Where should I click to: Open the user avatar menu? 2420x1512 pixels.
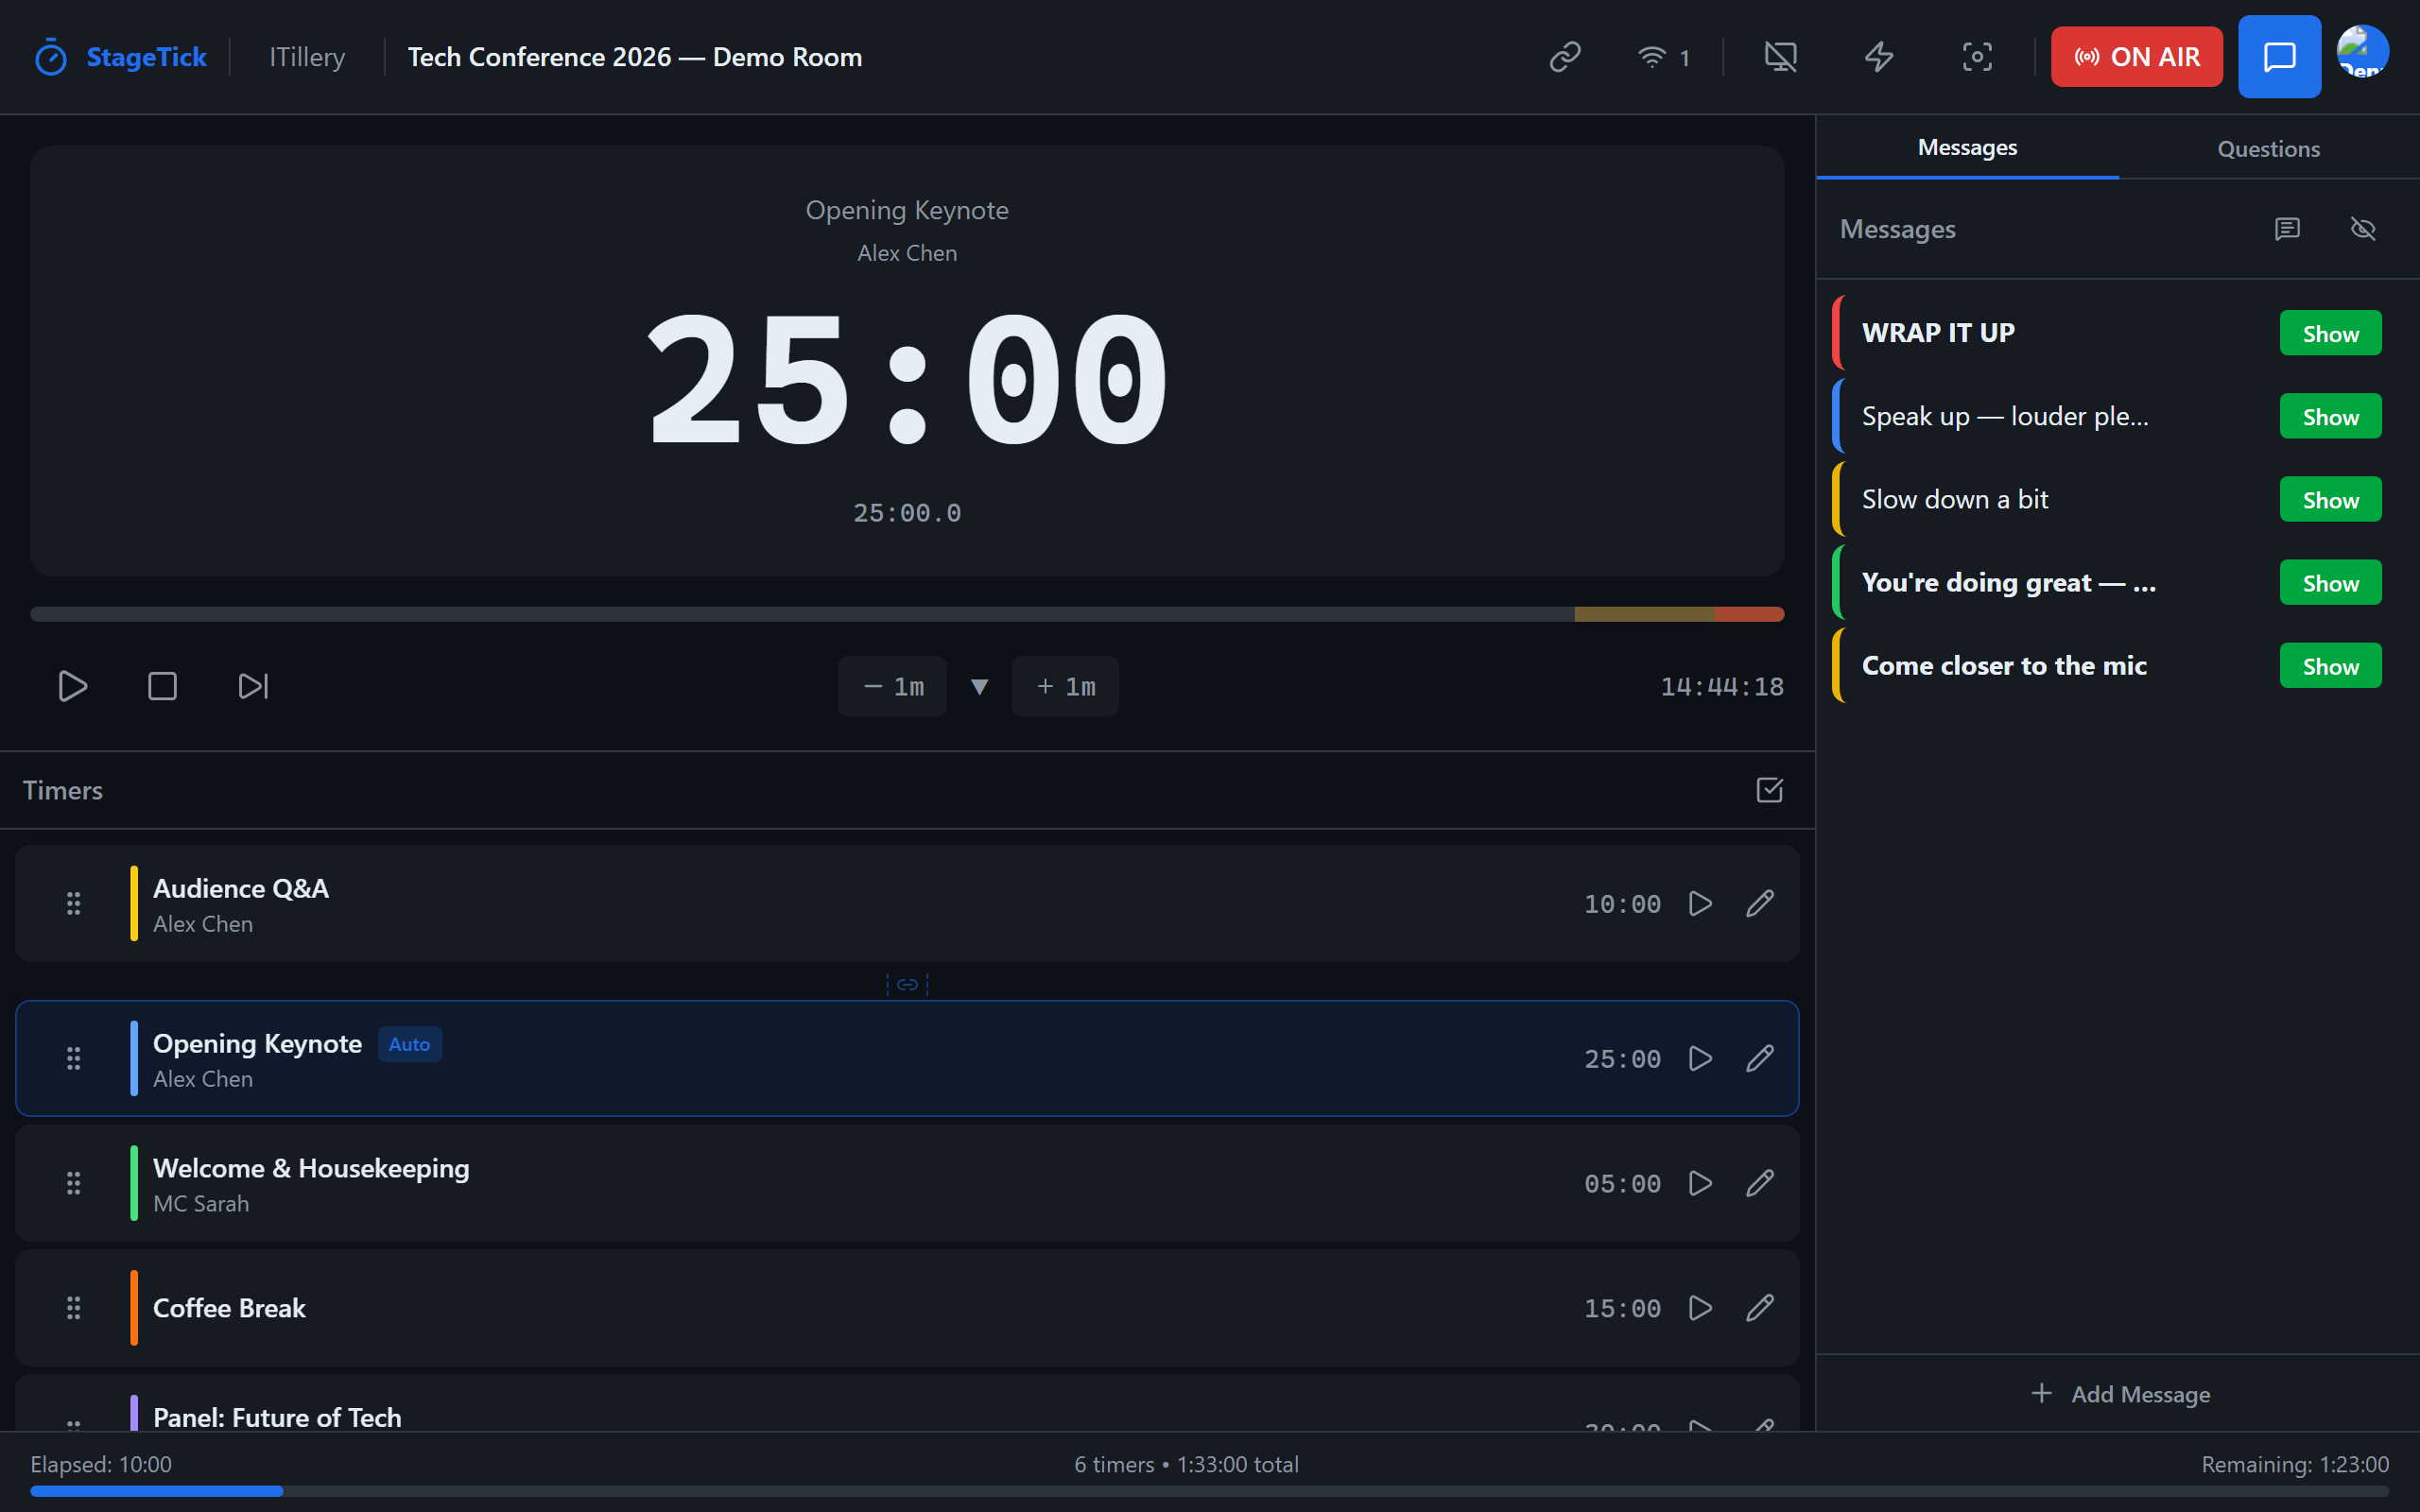coord(2362,52)
